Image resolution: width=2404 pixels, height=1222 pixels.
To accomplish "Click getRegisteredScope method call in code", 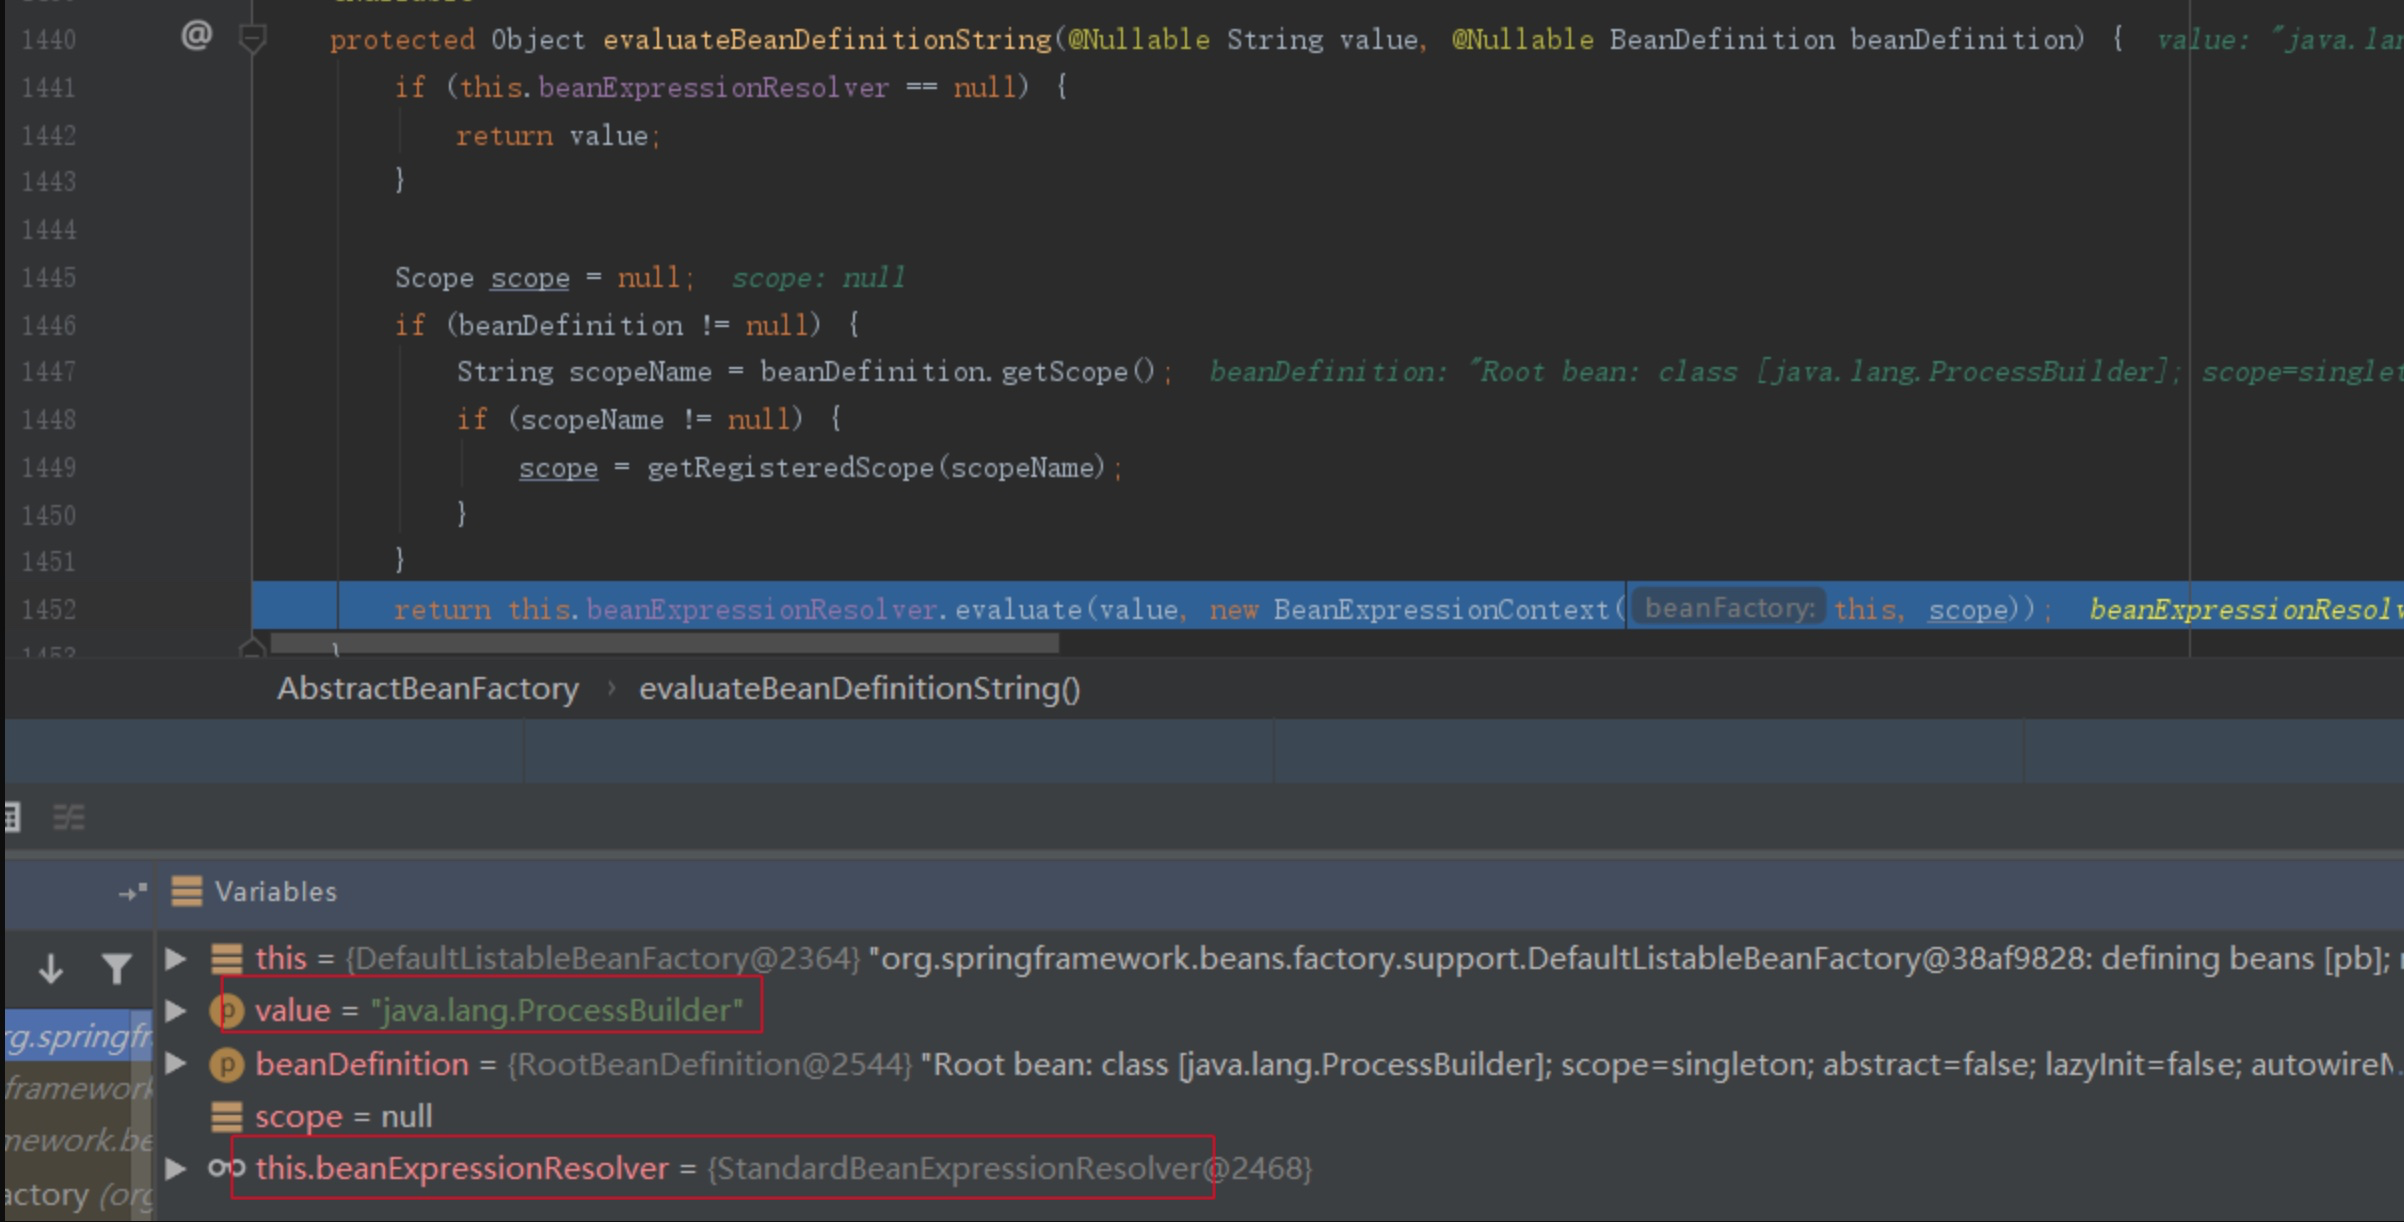I will pos(790,467).
